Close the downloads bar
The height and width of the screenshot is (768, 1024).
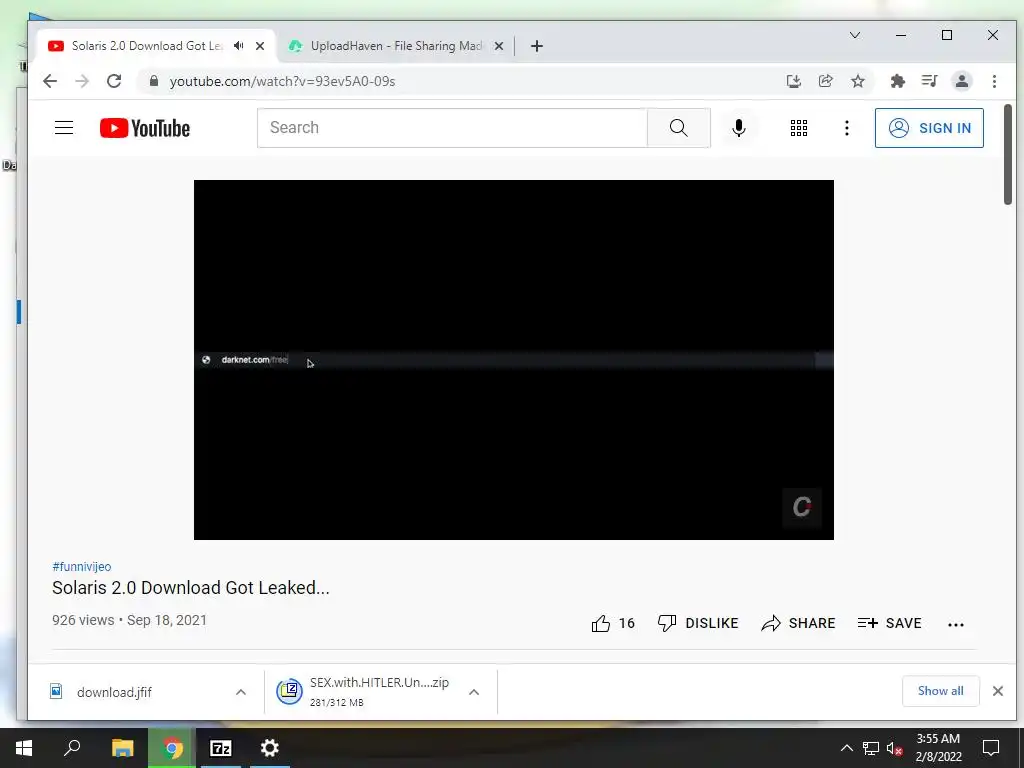[x=998, y=691]
